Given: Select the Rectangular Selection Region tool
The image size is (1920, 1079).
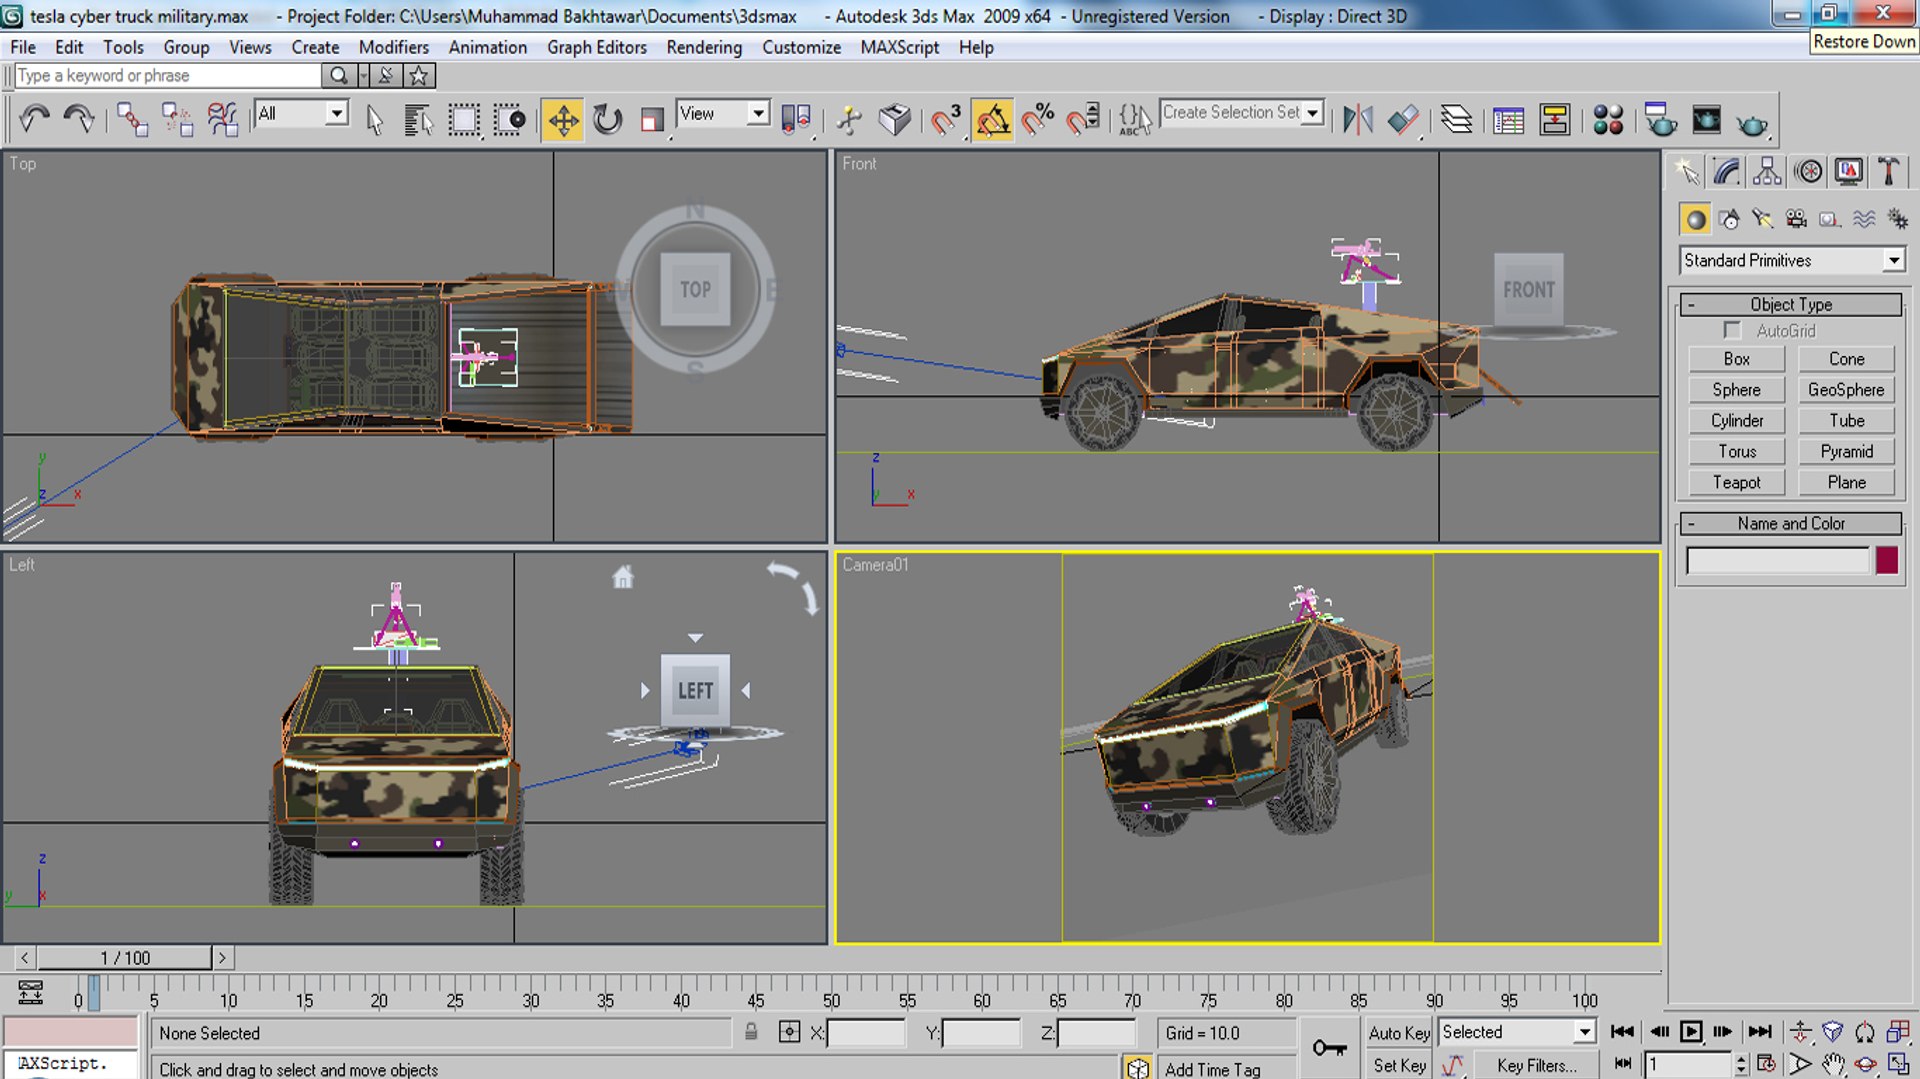Looking at the screenshot, I should click(464, 119).
